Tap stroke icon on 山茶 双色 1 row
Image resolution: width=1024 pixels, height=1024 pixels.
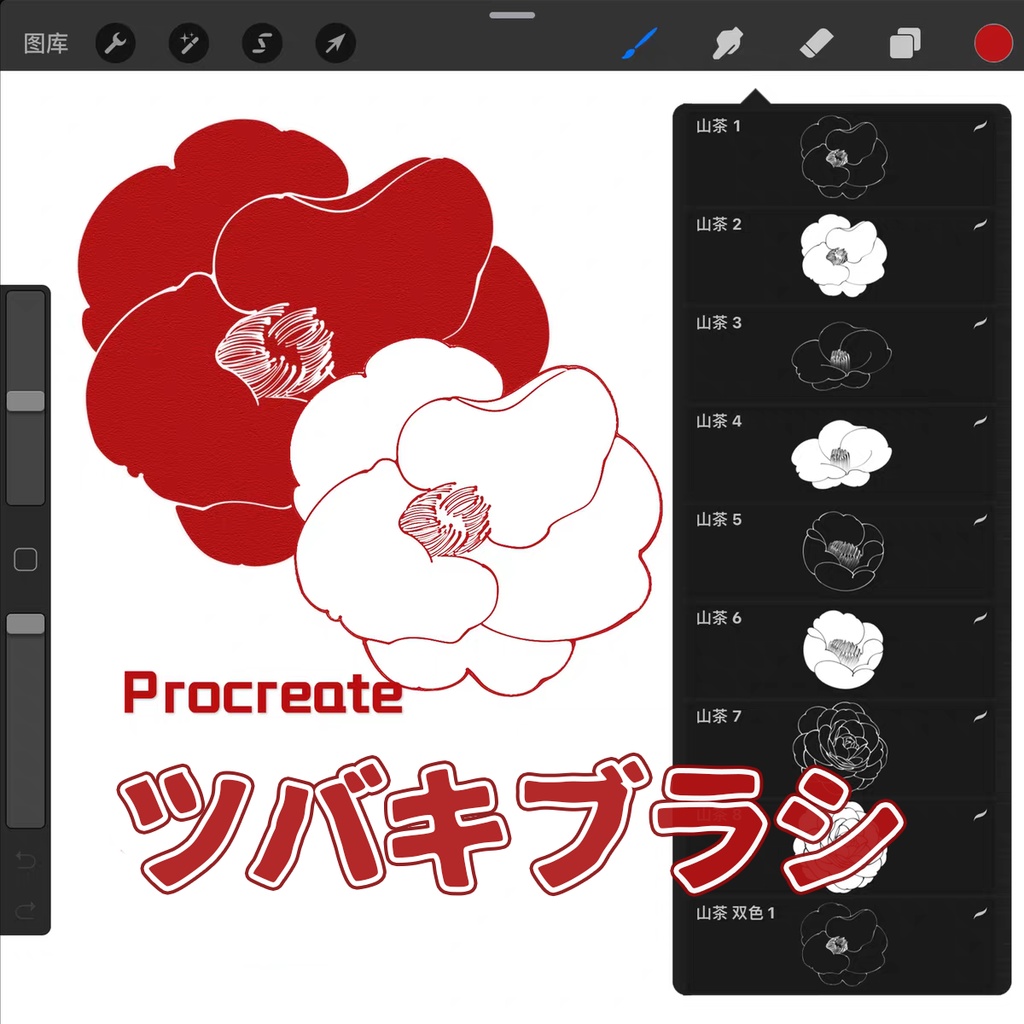point(980,914)
